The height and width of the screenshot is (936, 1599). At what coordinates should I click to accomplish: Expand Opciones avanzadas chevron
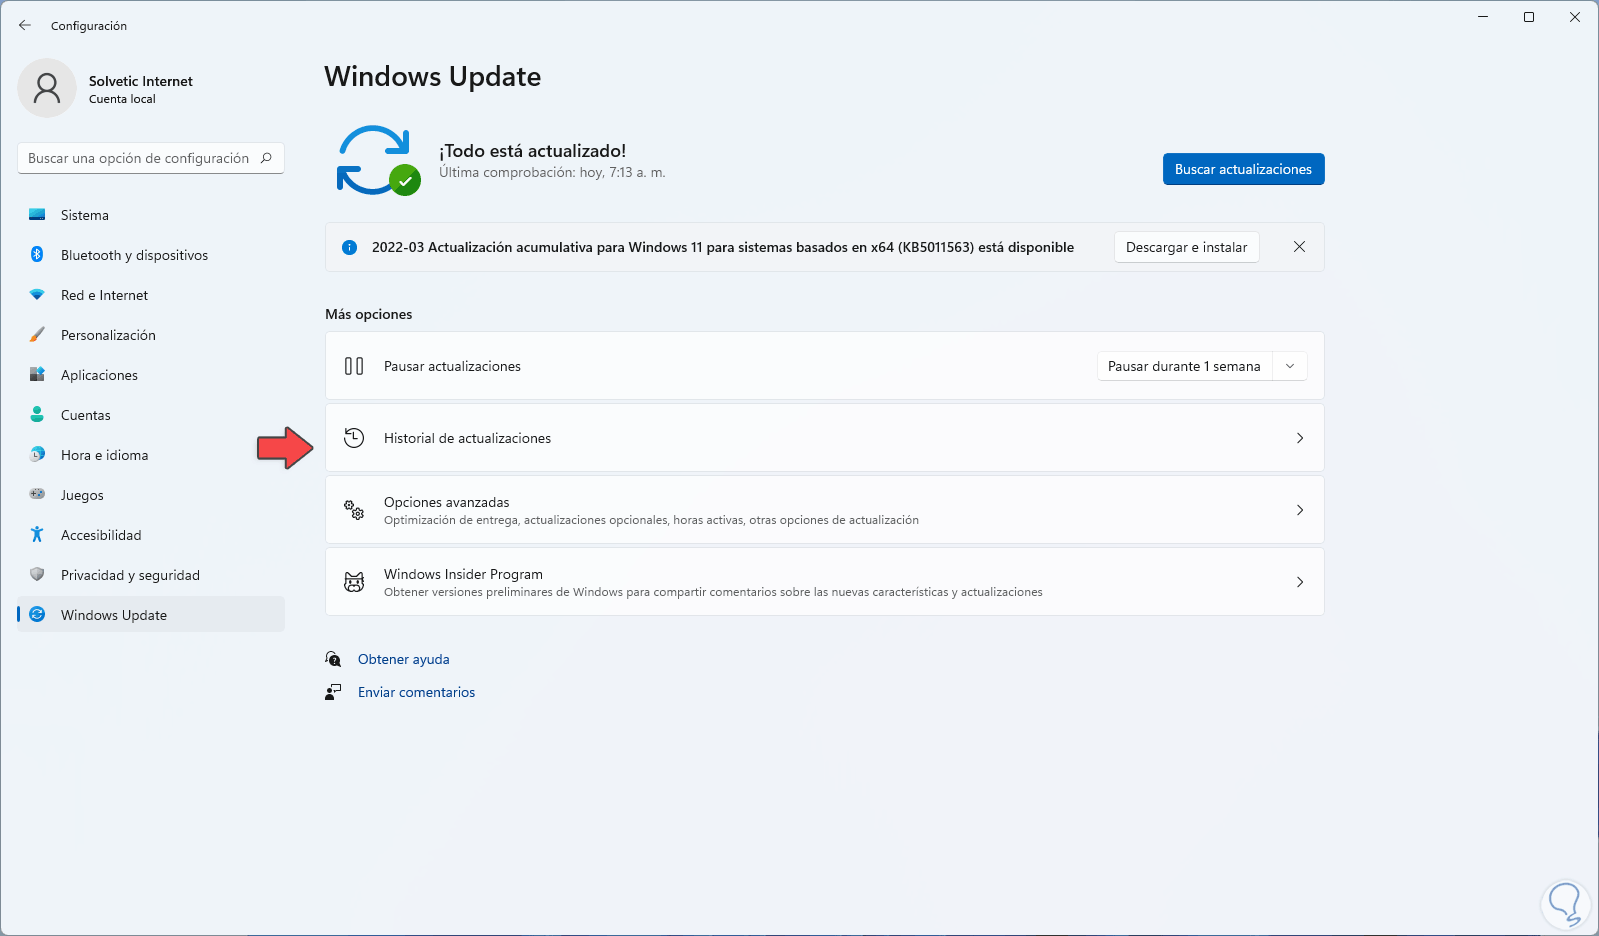click(x=1300, y=510)
